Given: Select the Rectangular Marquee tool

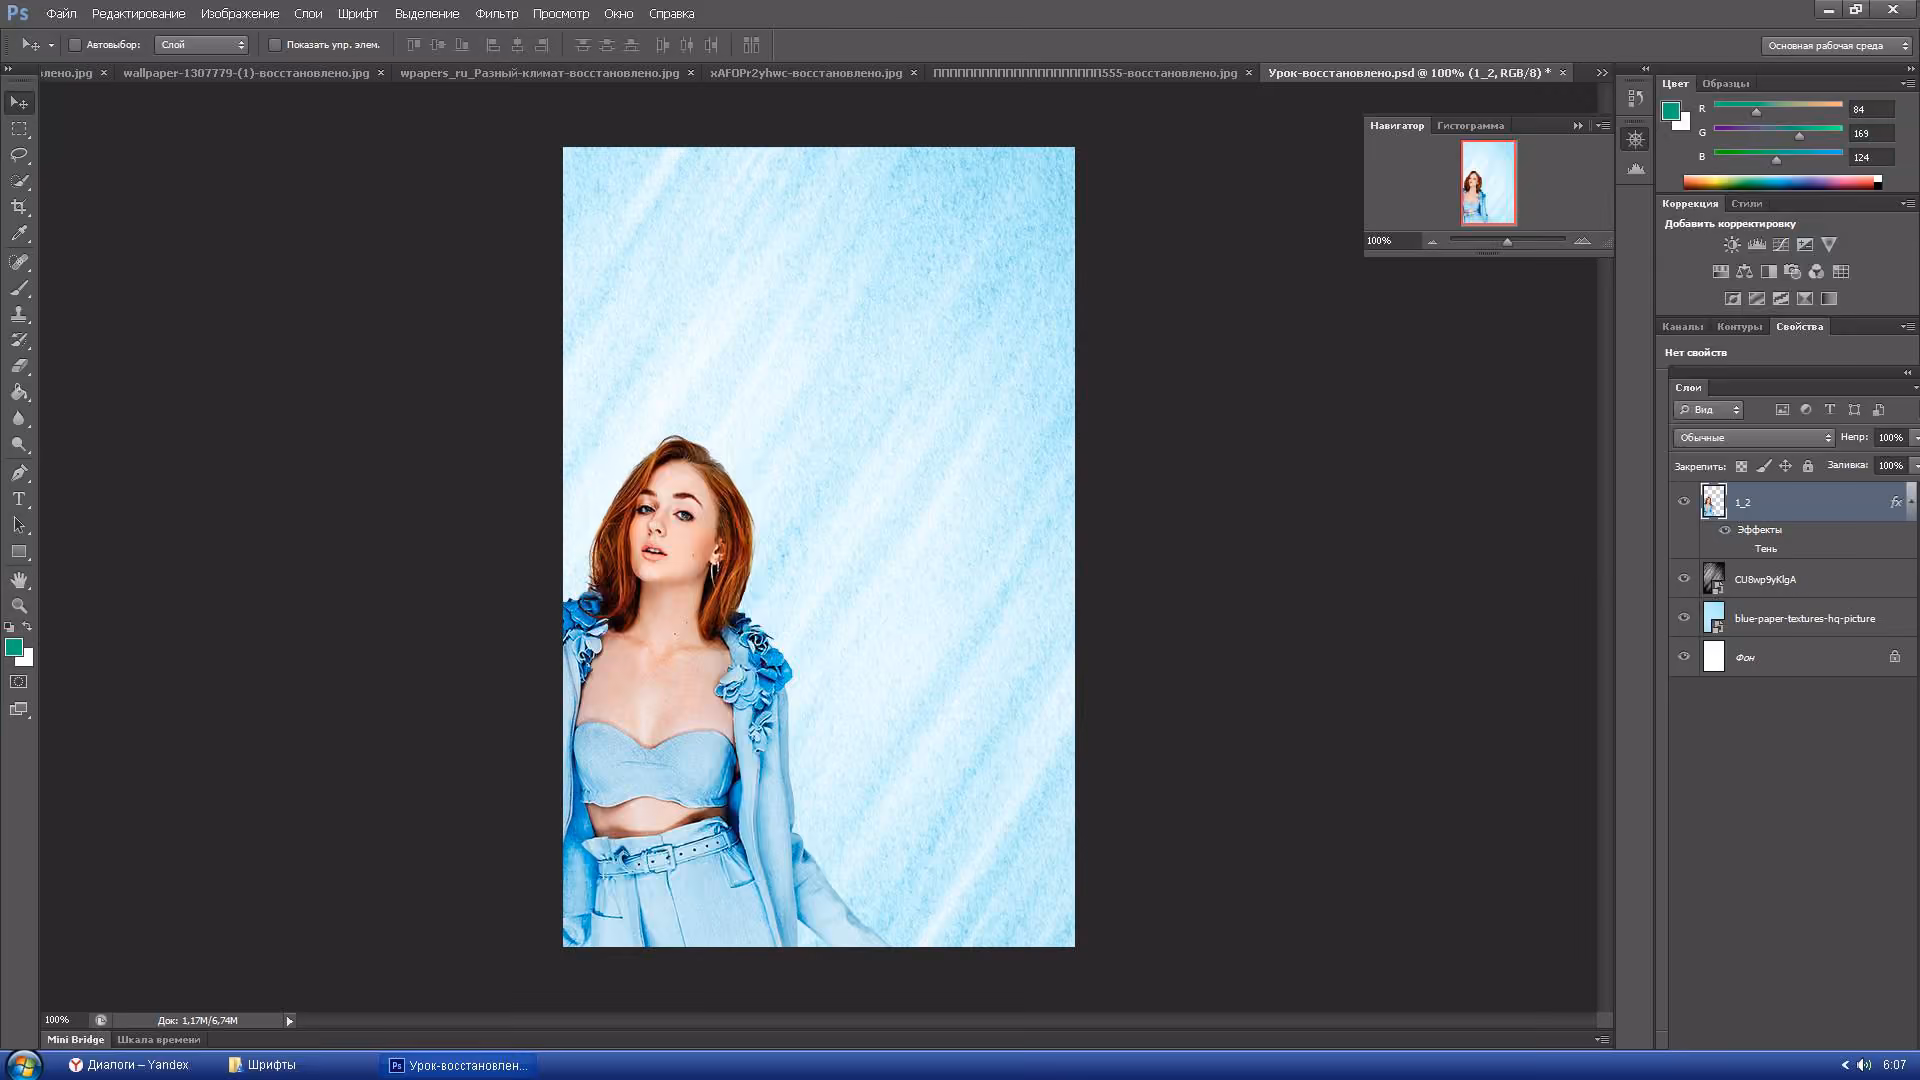Looking at the screenshot, I should coord(19,129).
